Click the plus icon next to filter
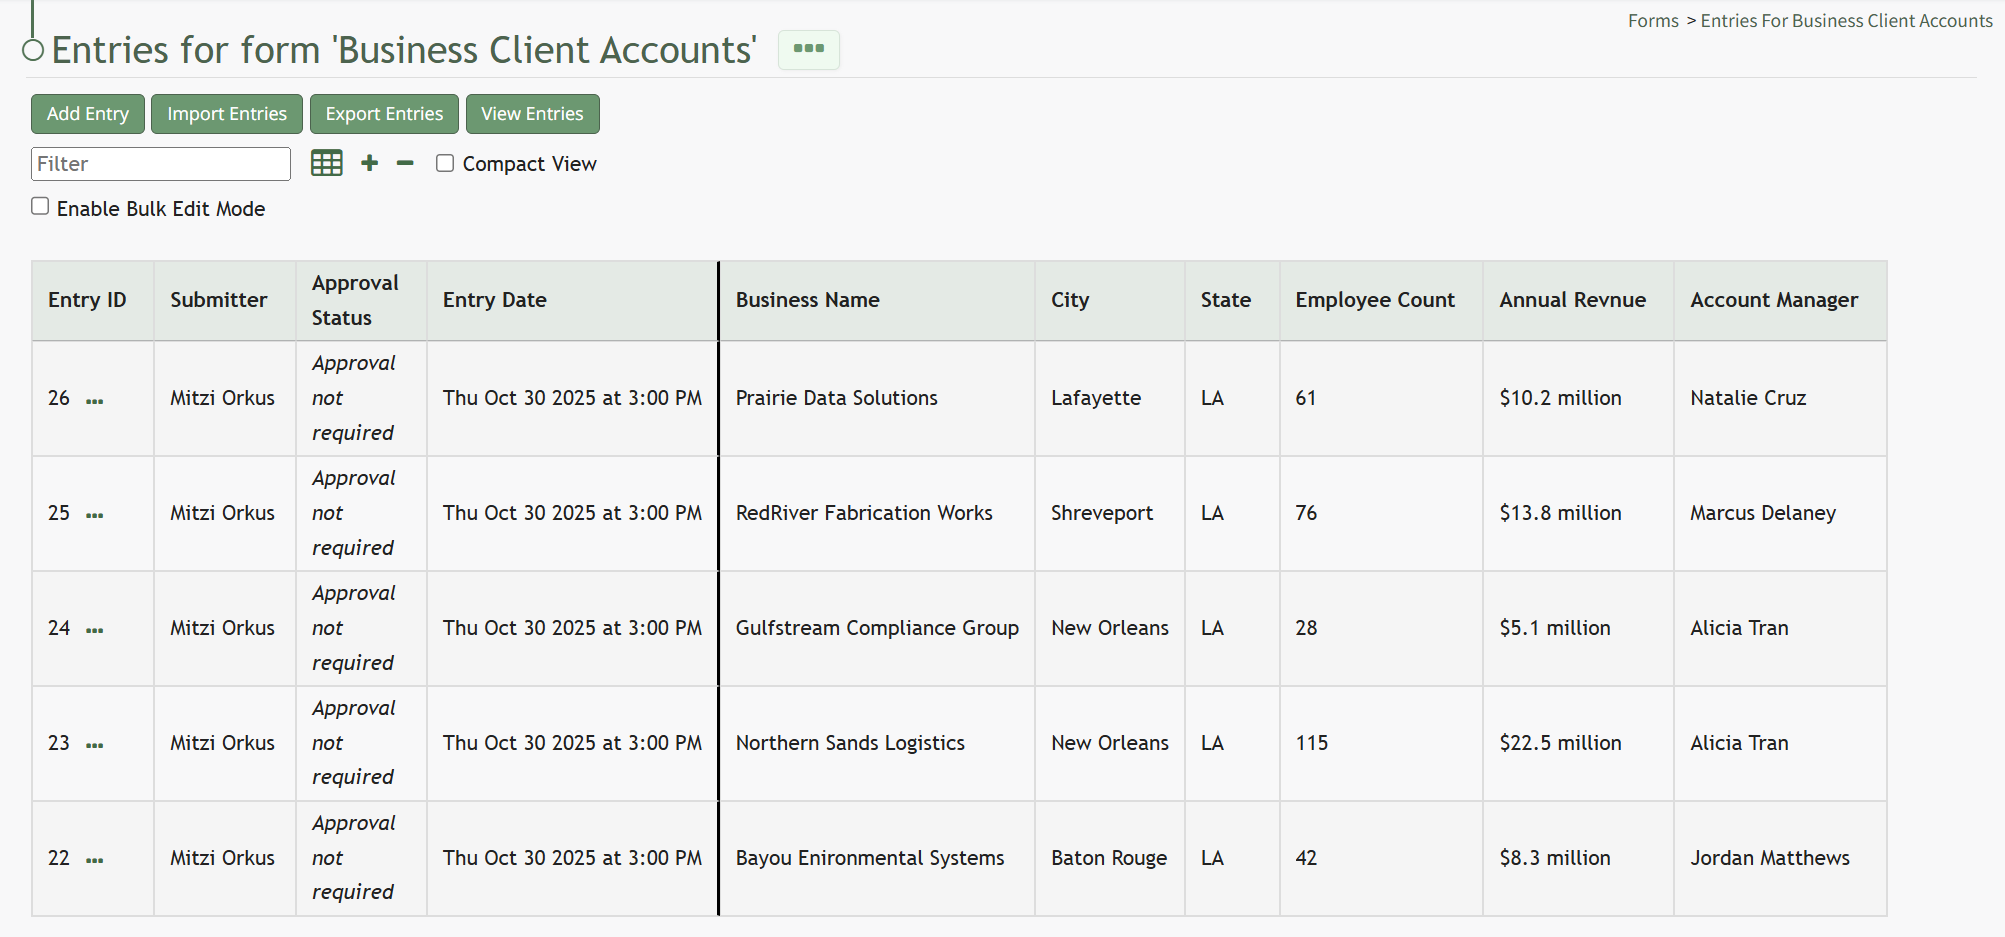The image size is (2005, 937). tap(369, 163)
